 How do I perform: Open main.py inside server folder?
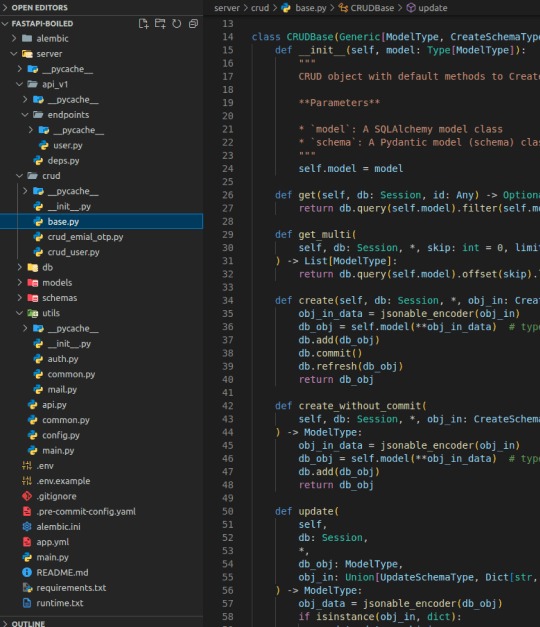pos(58,450)
